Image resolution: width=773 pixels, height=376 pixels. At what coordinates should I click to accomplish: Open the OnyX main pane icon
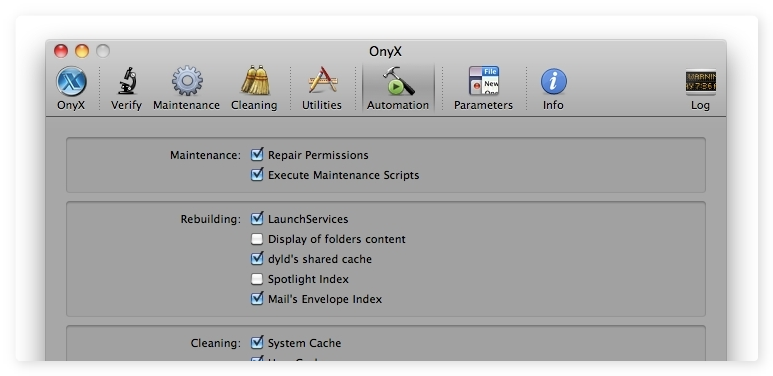point(71,81)
